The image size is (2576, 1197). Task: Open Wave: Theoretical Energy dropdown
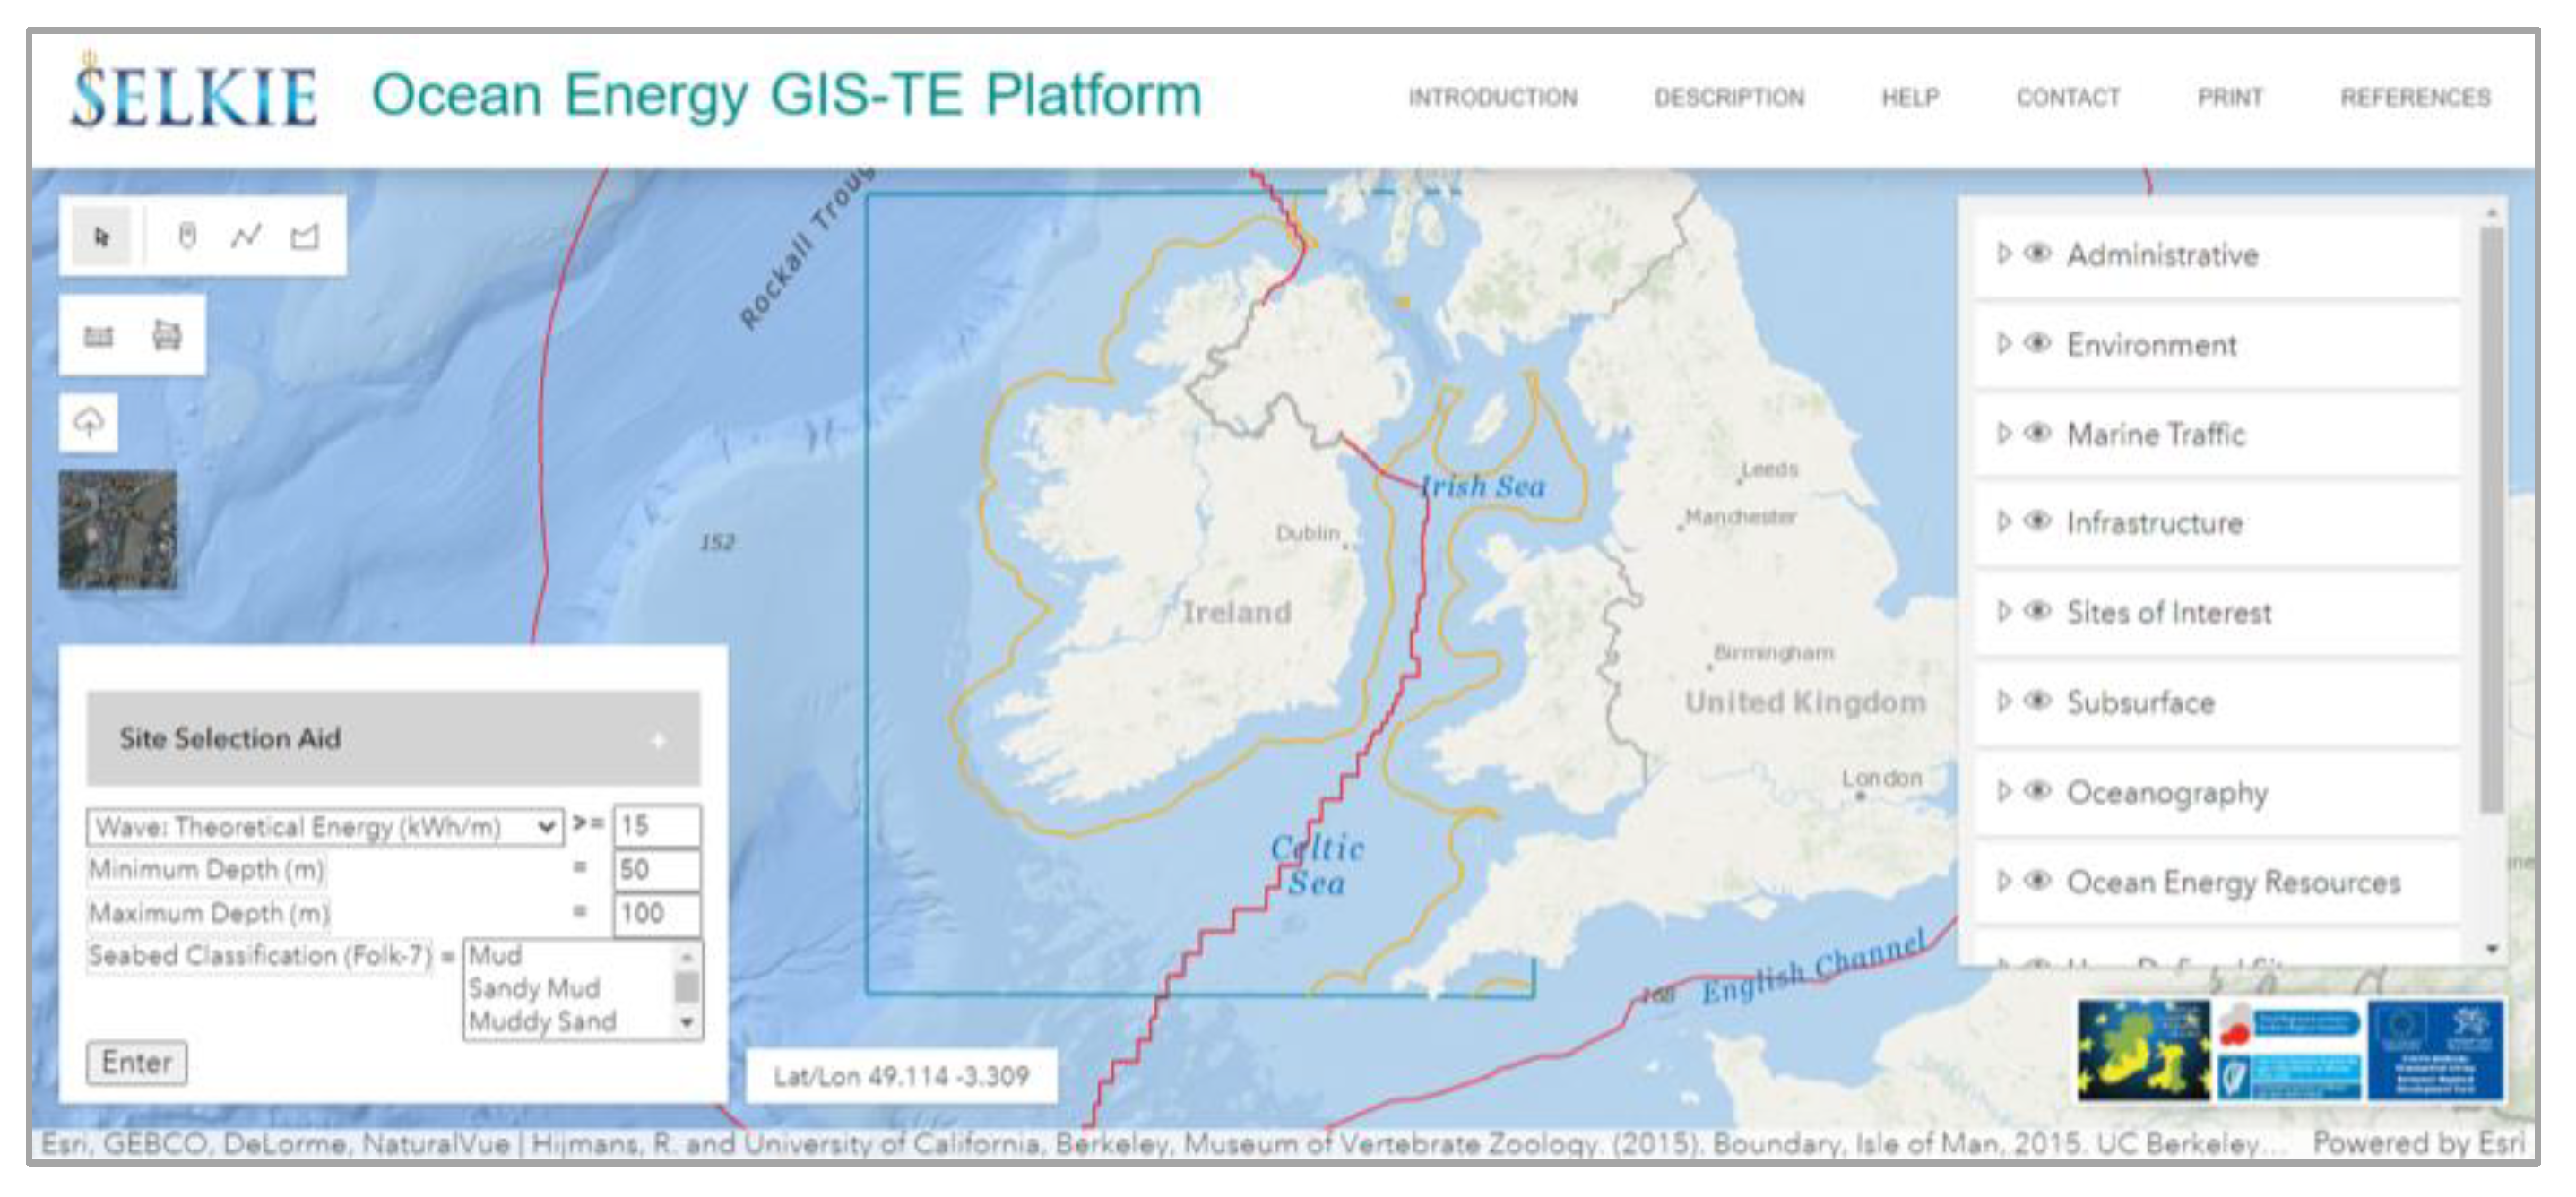pos(325,827)
